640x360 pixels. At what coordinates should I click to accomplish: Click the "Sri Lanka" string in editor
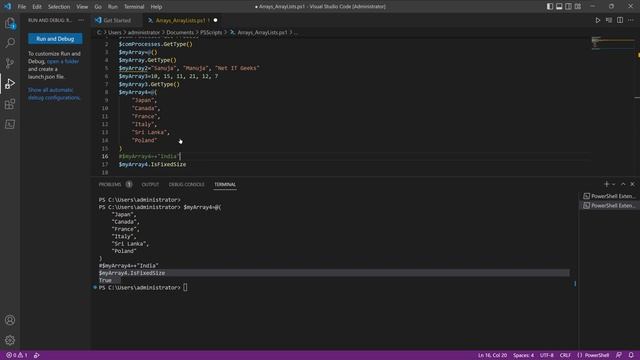pos(149,132)
